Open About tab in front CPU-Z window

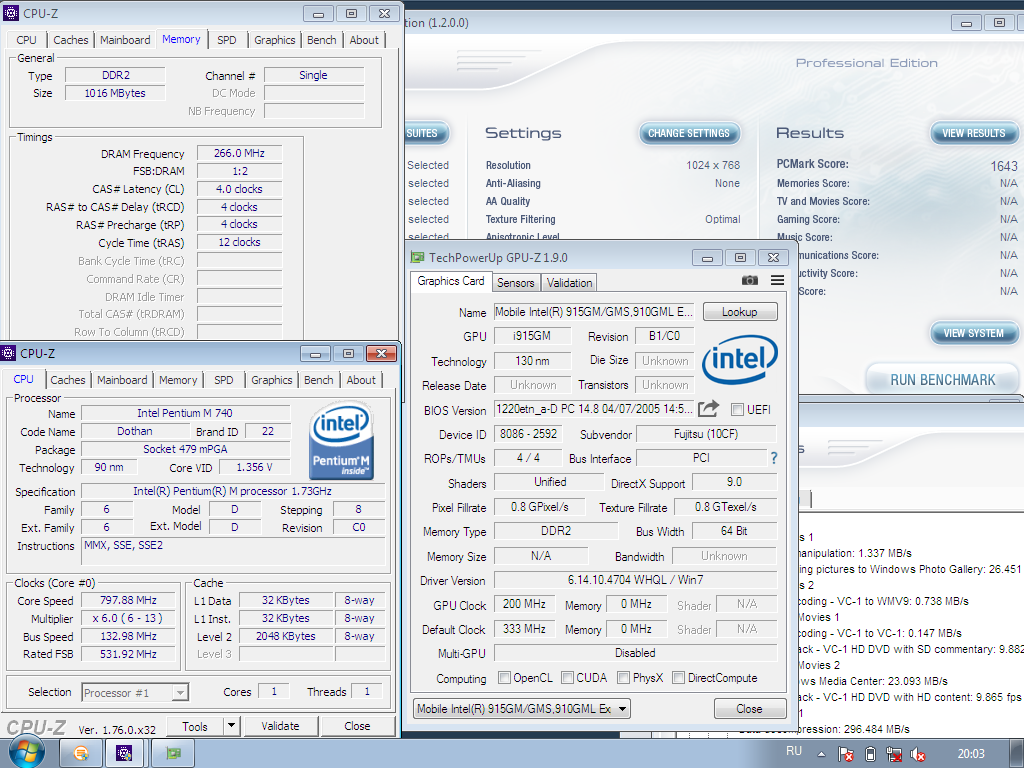pos(361,380)
